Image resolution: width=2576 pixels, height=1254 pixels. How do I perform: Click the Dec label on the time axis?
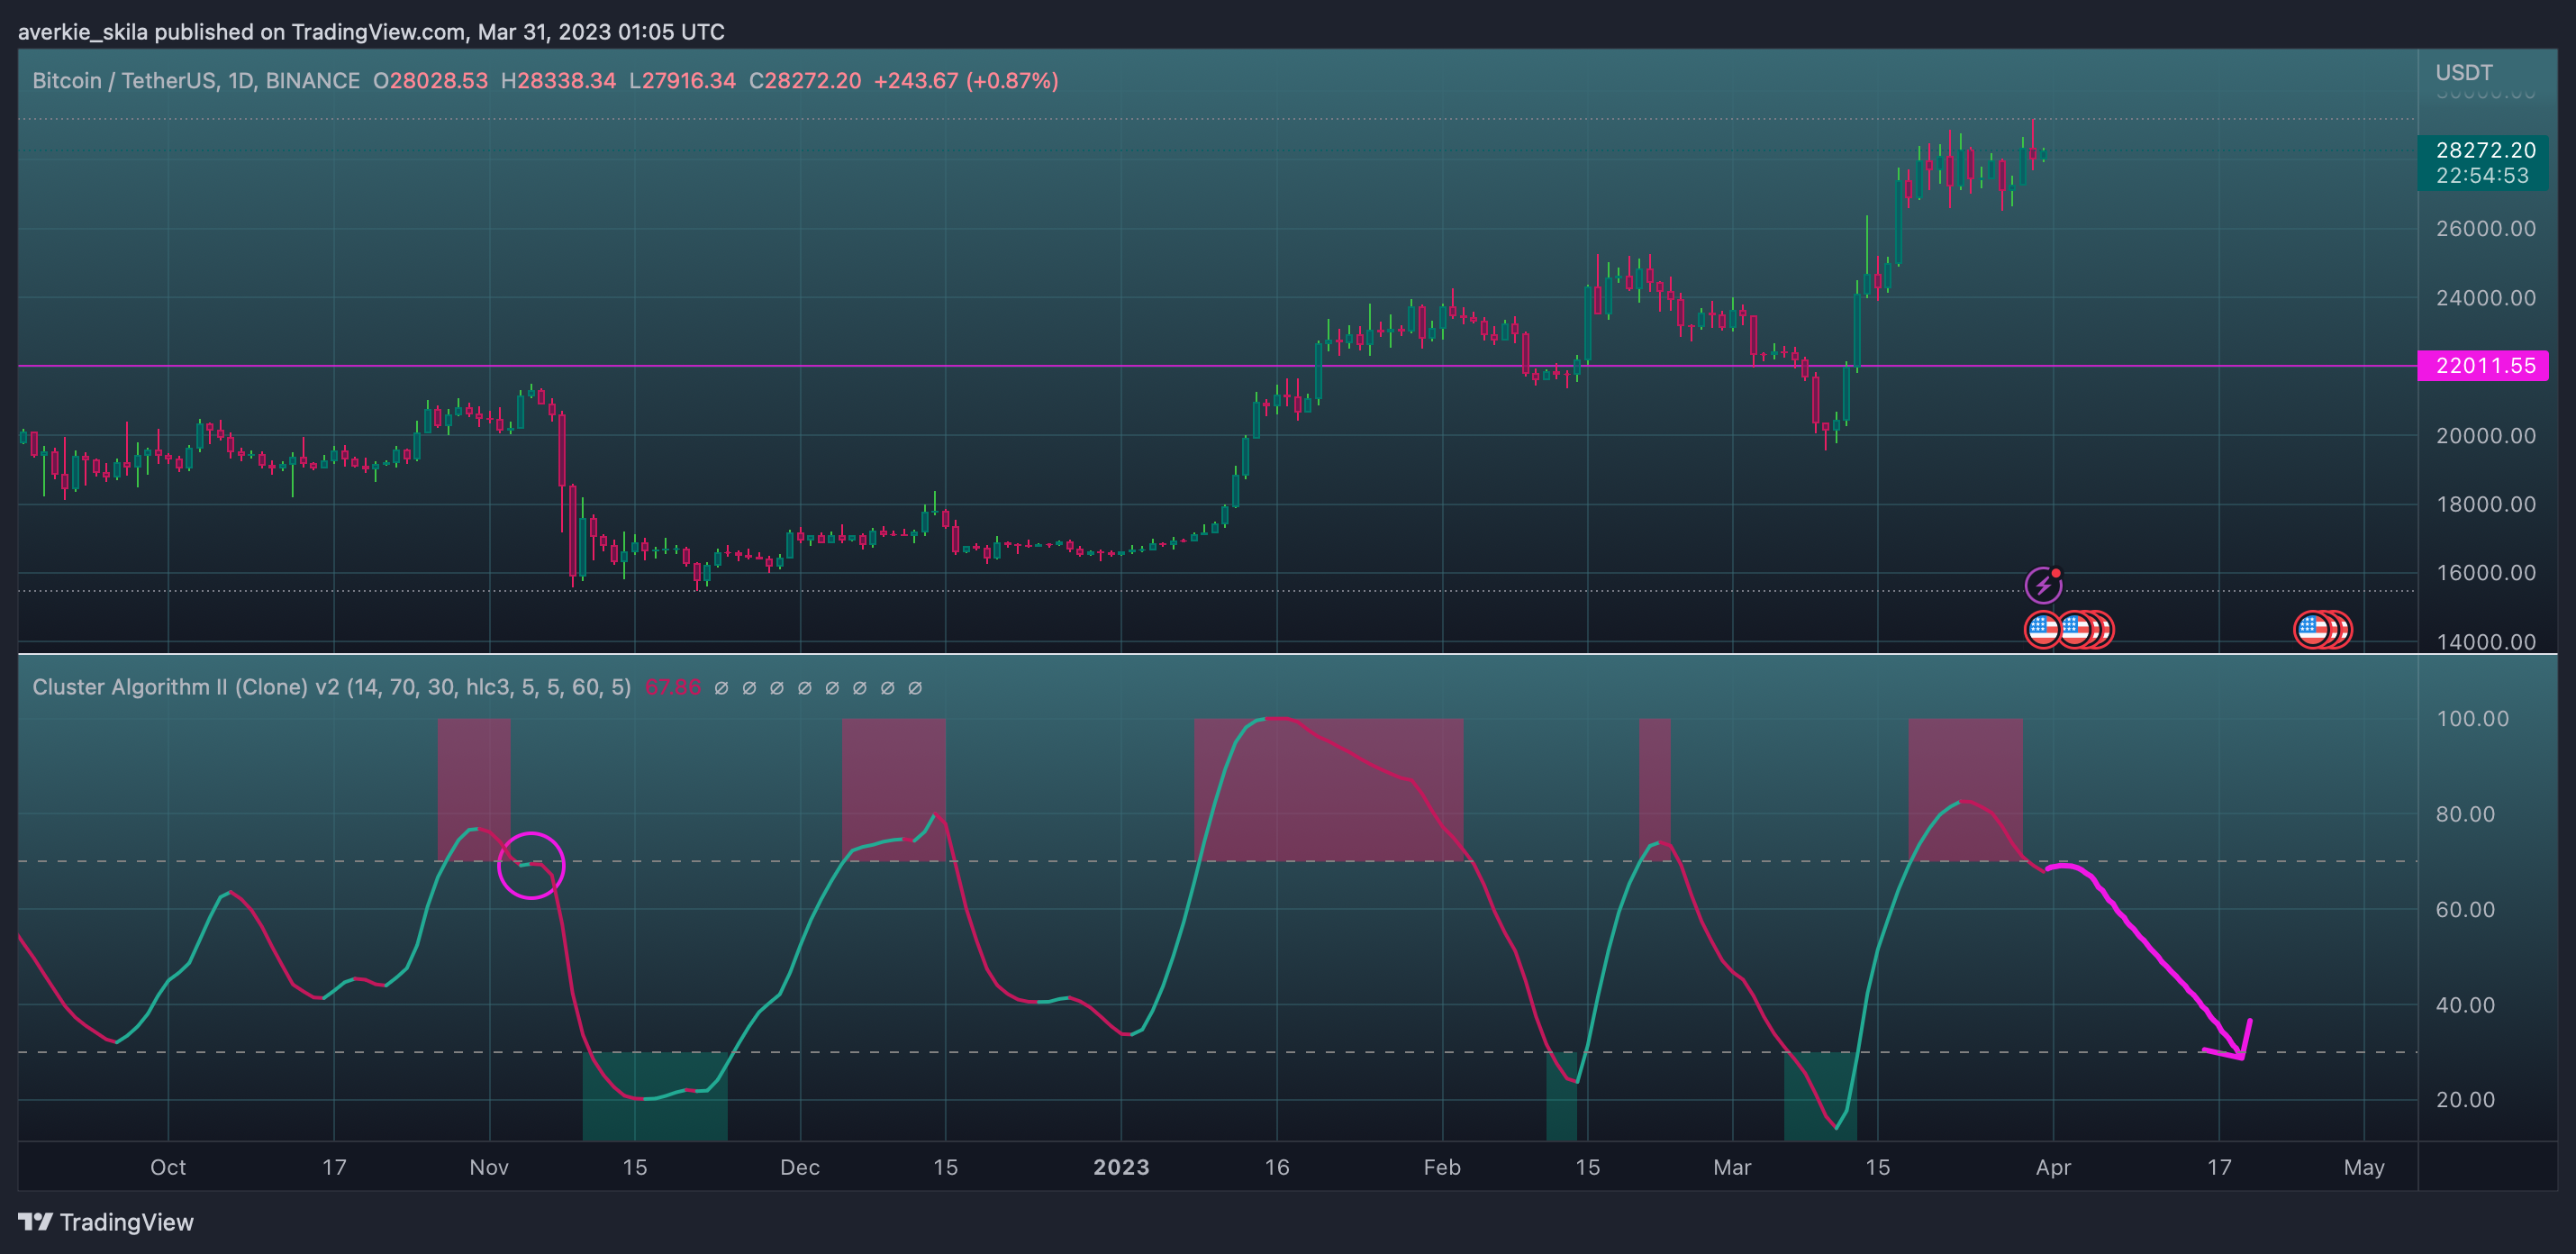[800, 1167]
